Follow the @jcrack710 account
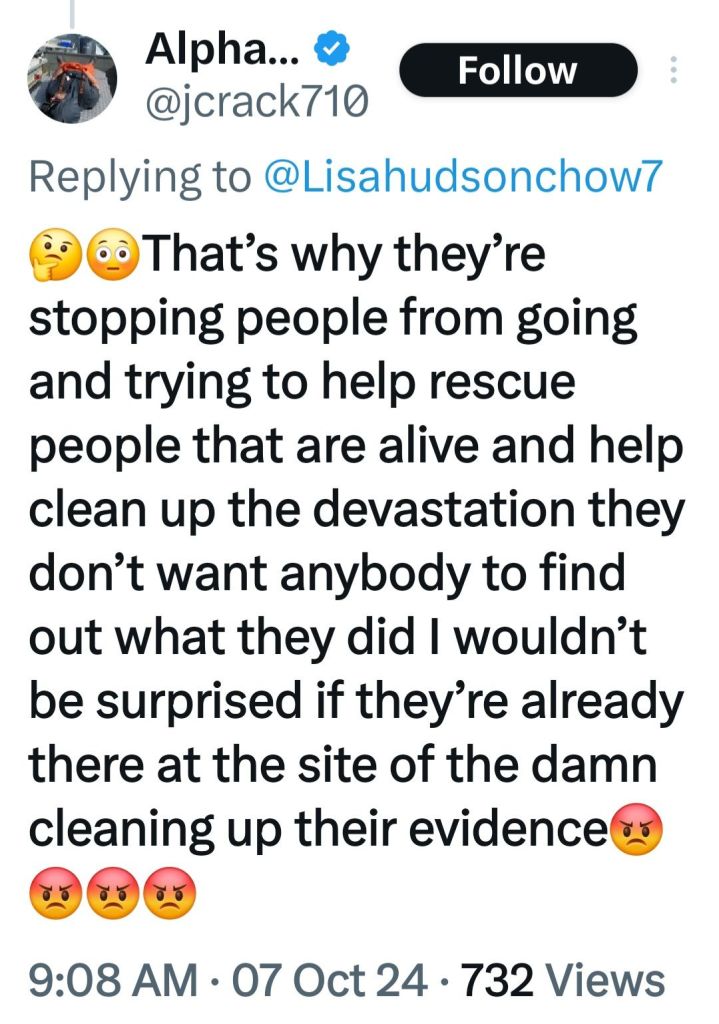 click(x=518, y=70)
